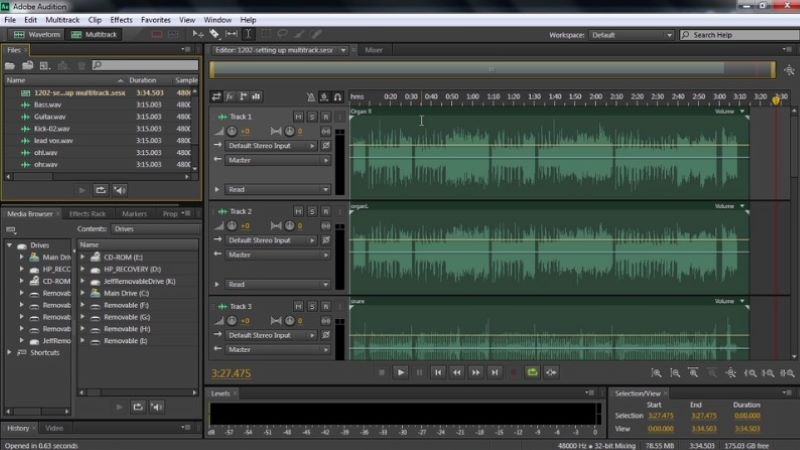The image size is (800, 450).
Task: Switch to Multitrack view
Action: pos(94,34)
